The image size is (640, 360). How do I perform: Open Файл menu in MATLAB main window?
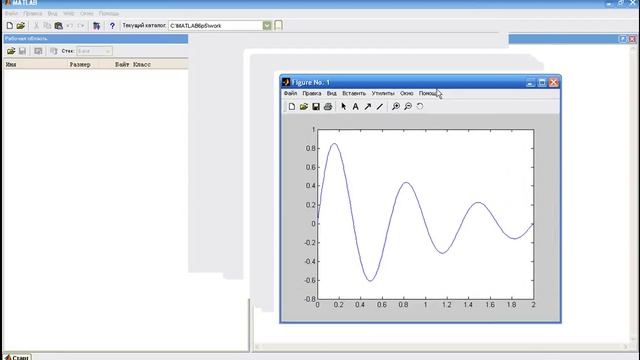[x=11, y=13]
